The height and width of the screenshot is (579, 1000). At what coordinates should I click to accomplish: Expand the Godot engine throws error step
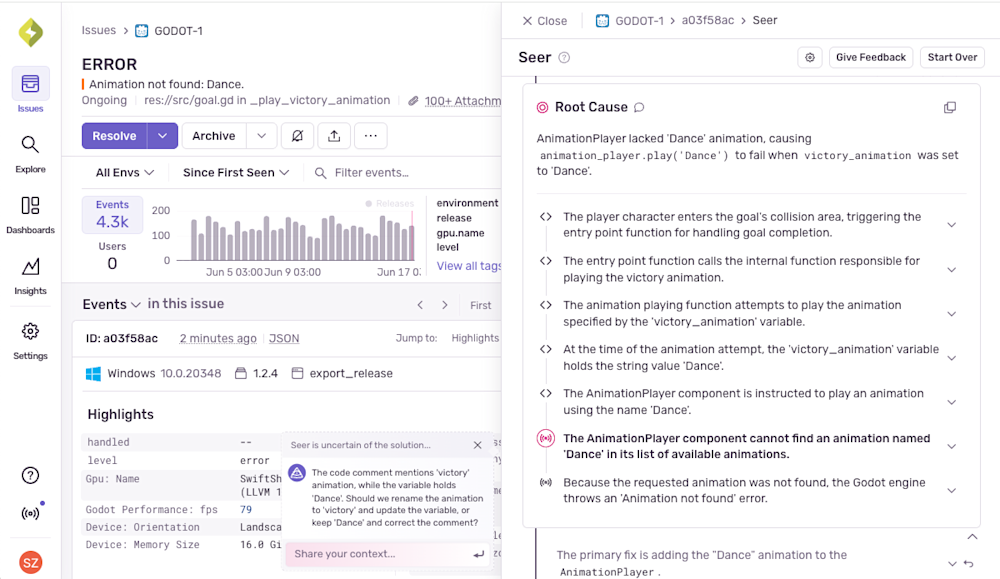point(951,490)
